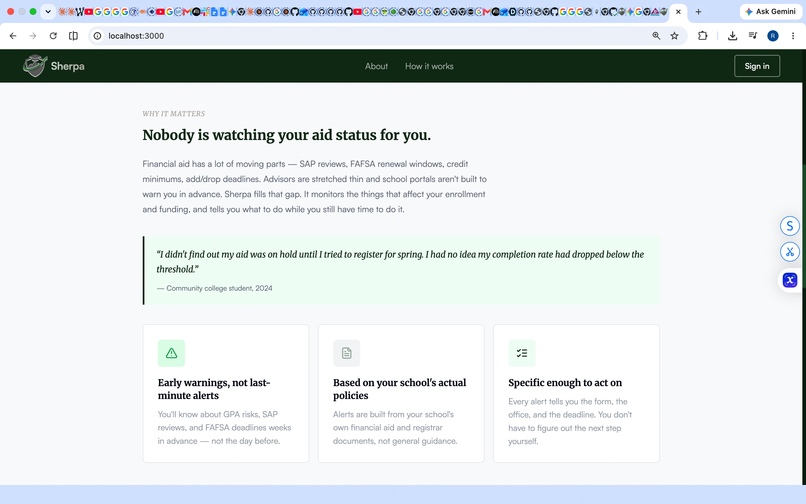Open the media controls icon

coord(753,35)
